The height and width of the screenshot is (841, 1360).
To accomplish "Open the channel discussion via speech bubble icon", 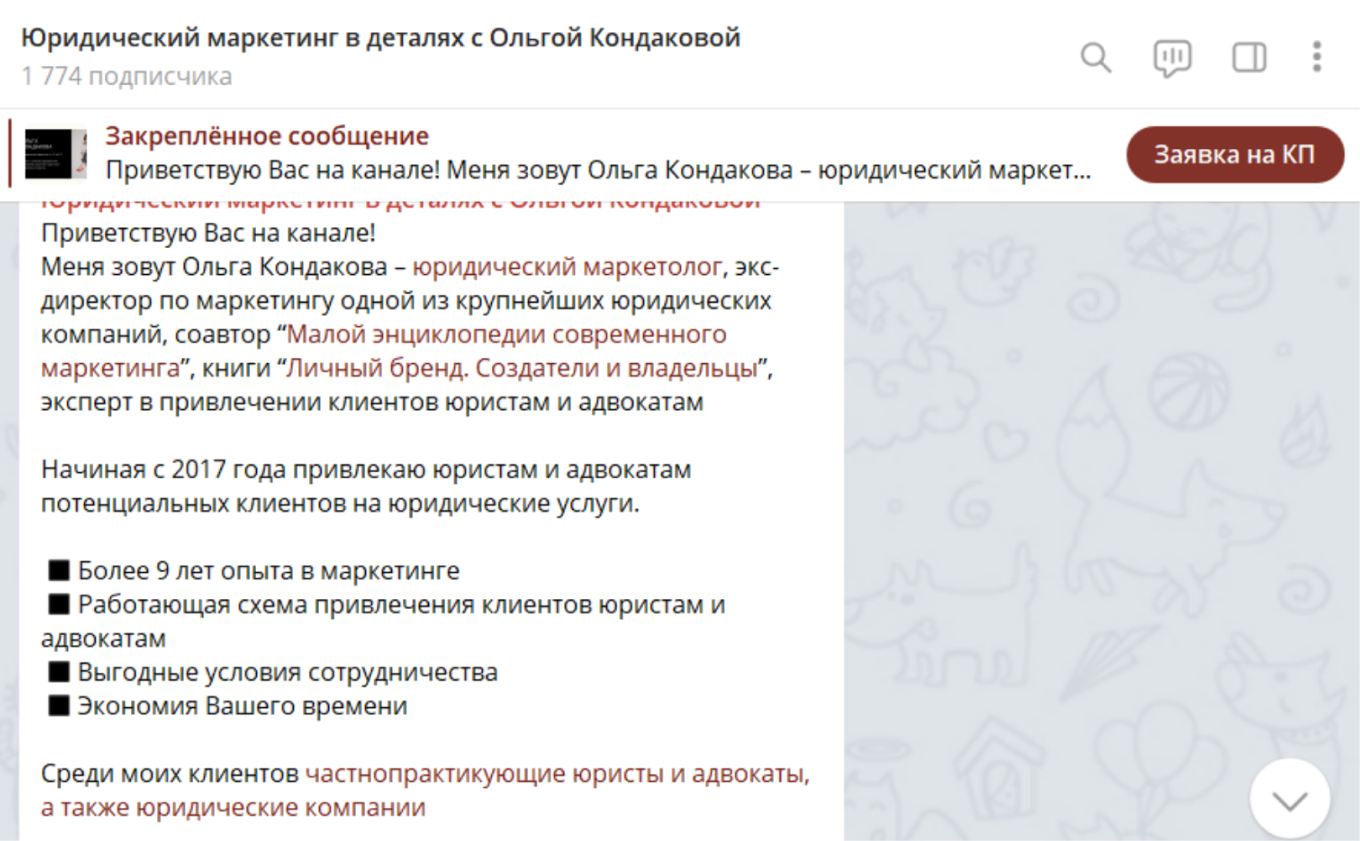I will (1170, 58).
